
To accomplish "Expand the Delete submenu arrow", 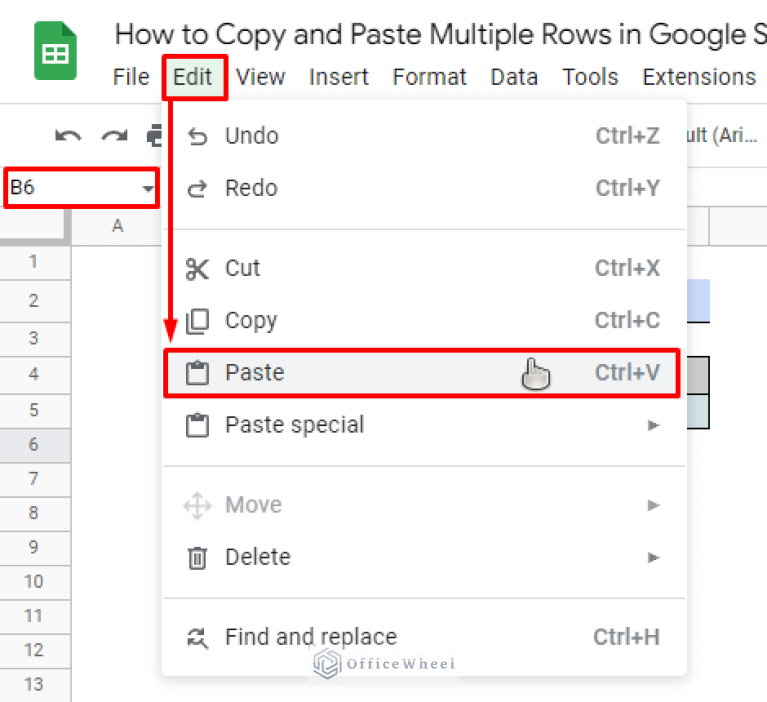I will pyautogui.click(x=653, y=557).
